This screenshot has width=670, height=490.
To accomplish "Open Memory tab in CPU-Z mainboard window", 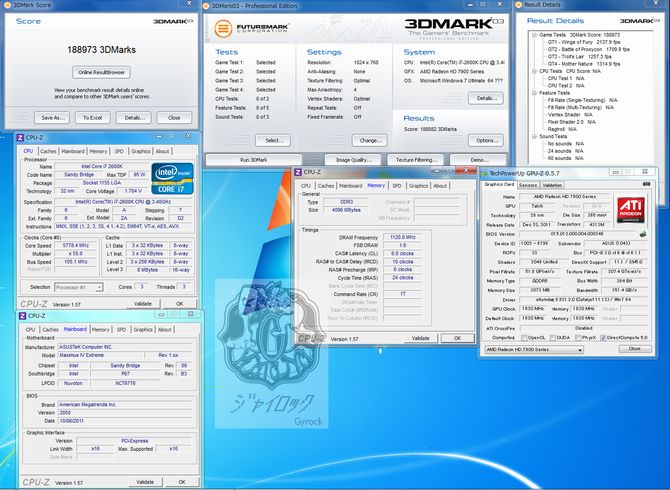I will pyautogui.click(x=100, y=330).
